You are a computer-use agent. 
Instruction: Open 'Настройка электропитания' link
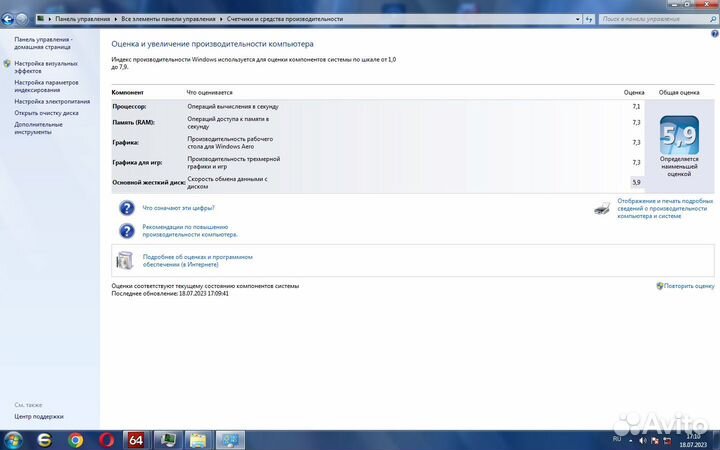52,101
